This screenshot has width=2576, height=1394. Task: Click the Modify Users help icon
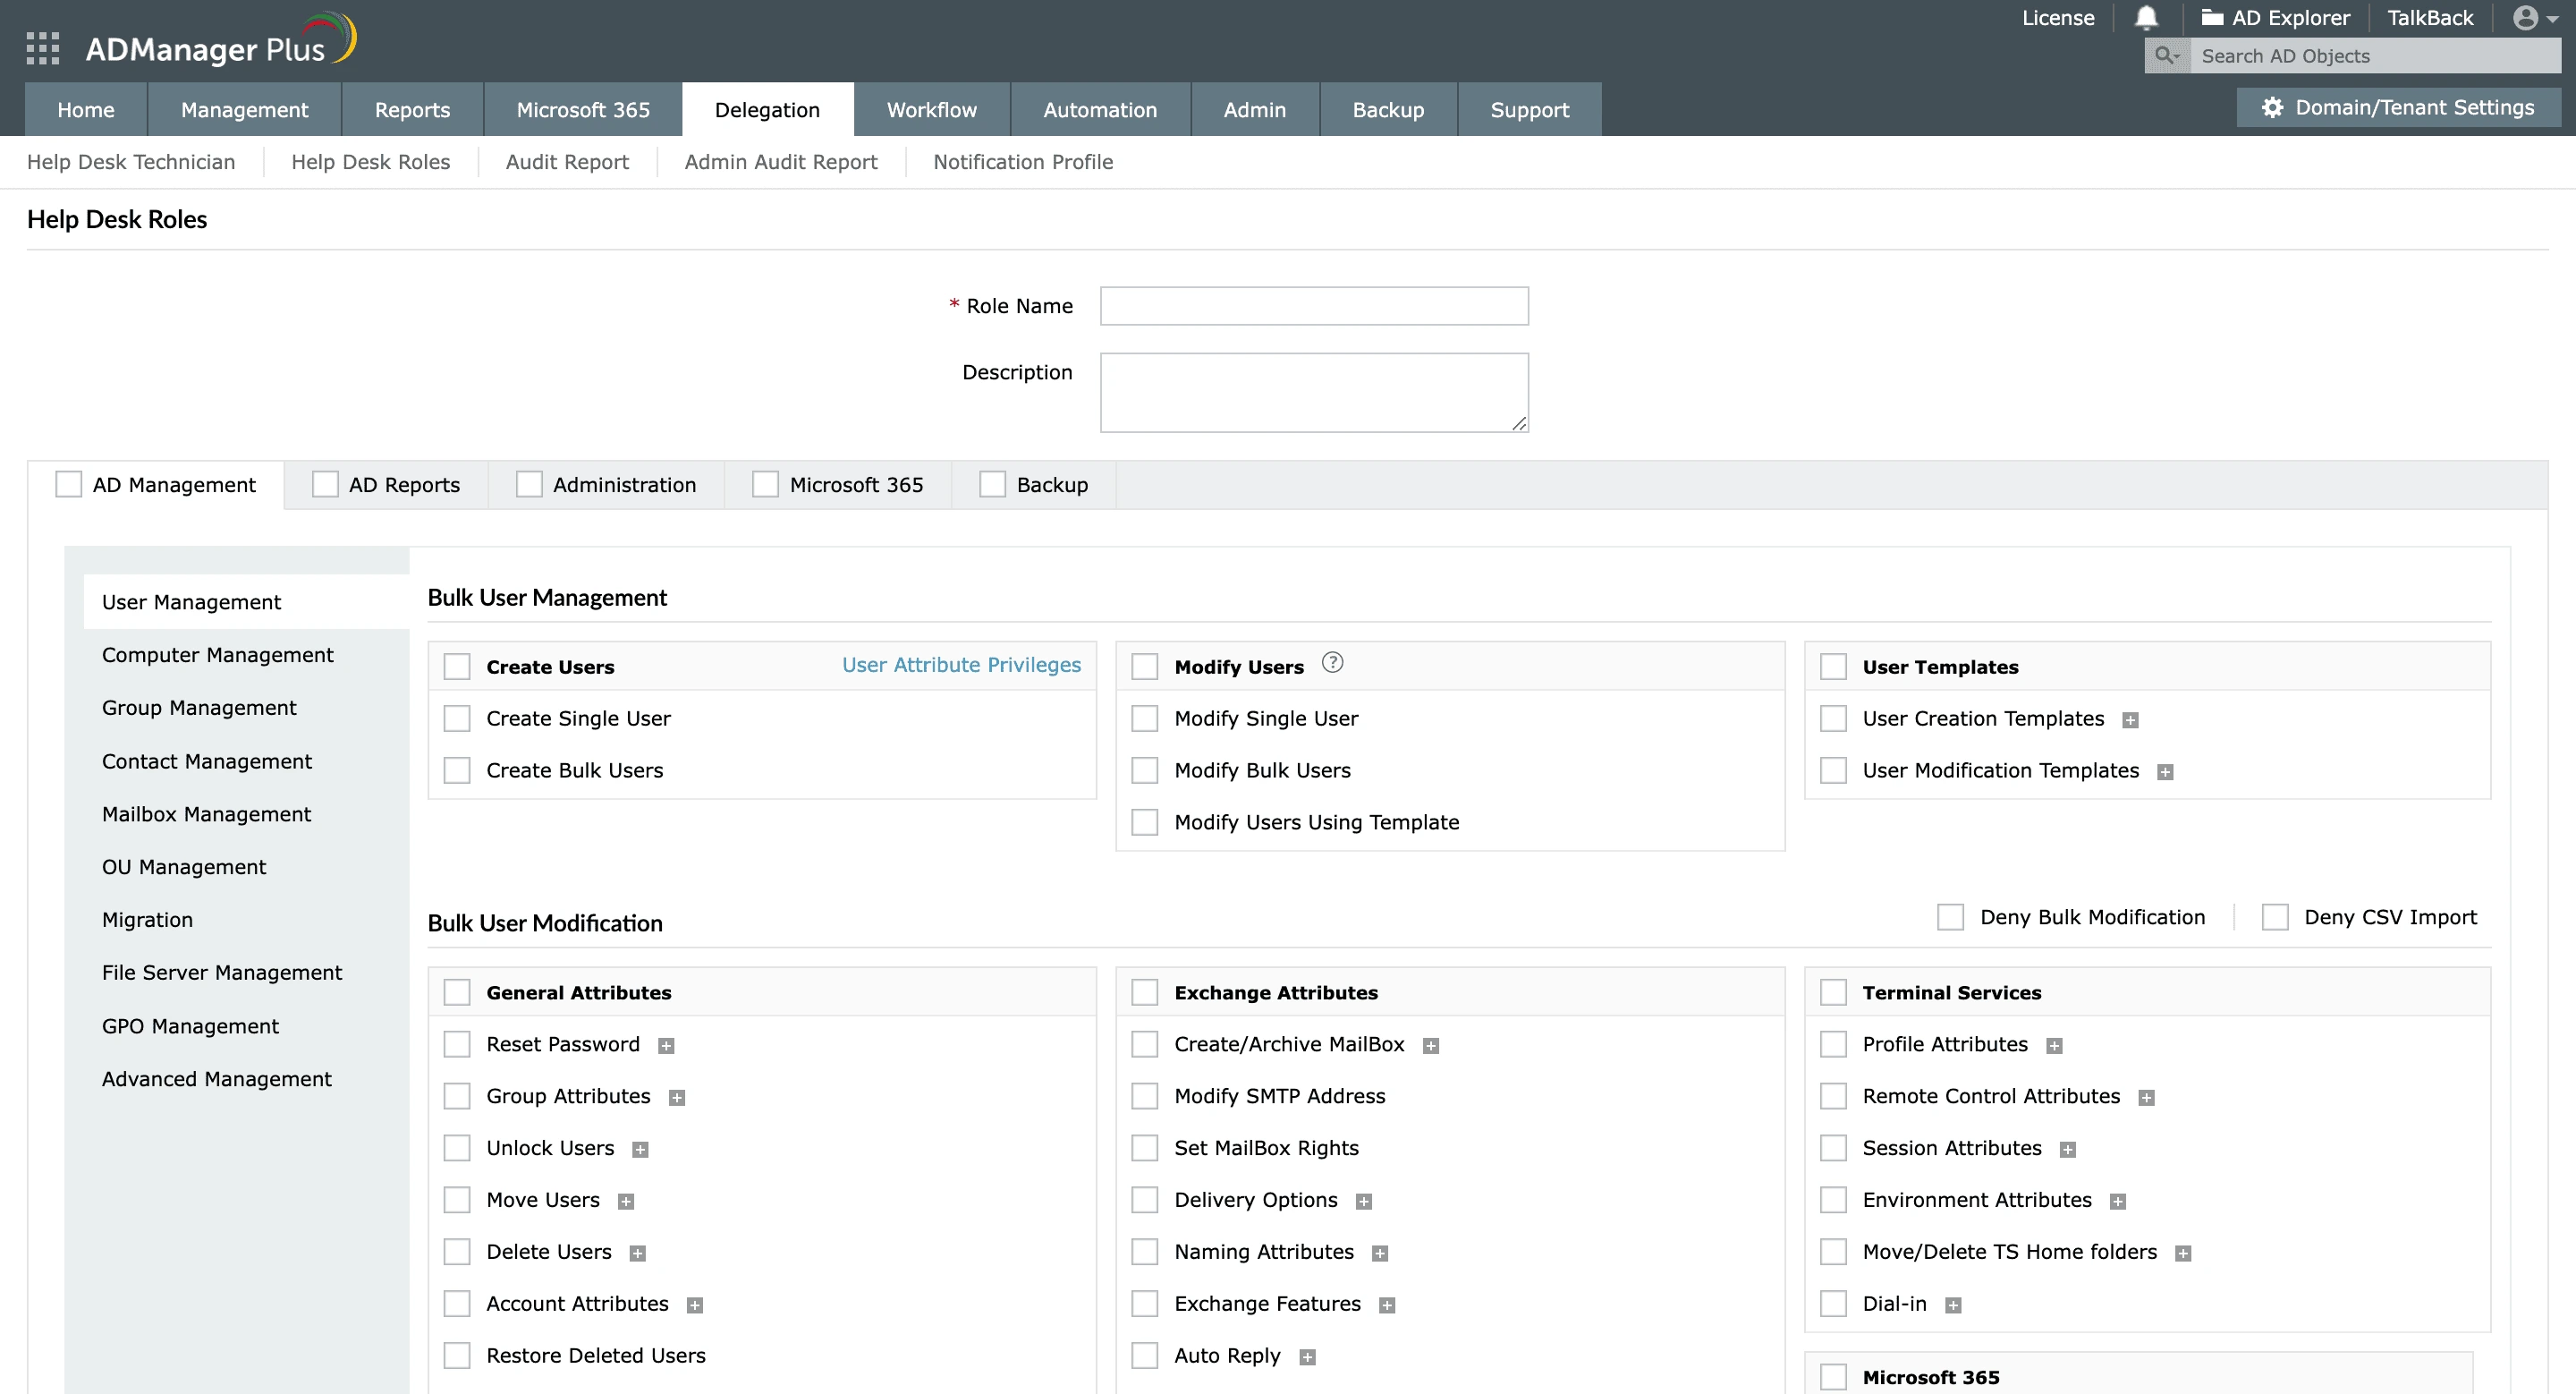pos(1332,663)
